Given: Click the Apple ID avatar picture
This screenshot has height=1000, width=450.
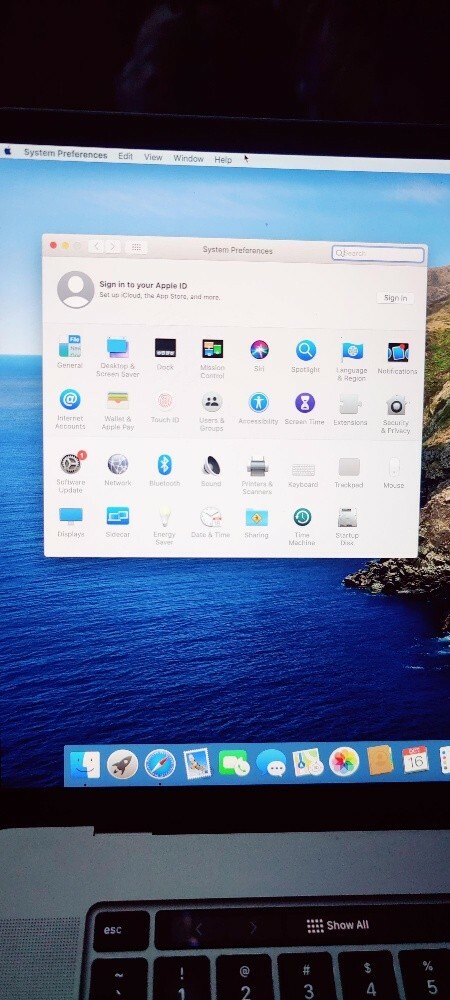Looking at the screenshot, I should click(76, 290).
